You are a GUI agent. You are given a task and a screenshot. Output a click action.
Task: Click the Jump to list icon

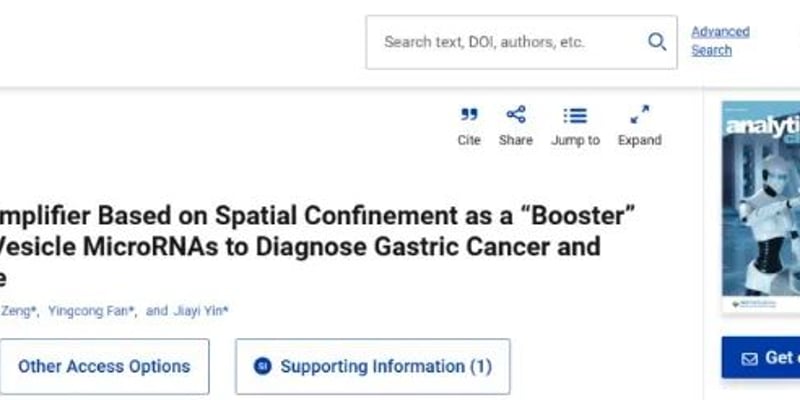[x=575, y=115]
